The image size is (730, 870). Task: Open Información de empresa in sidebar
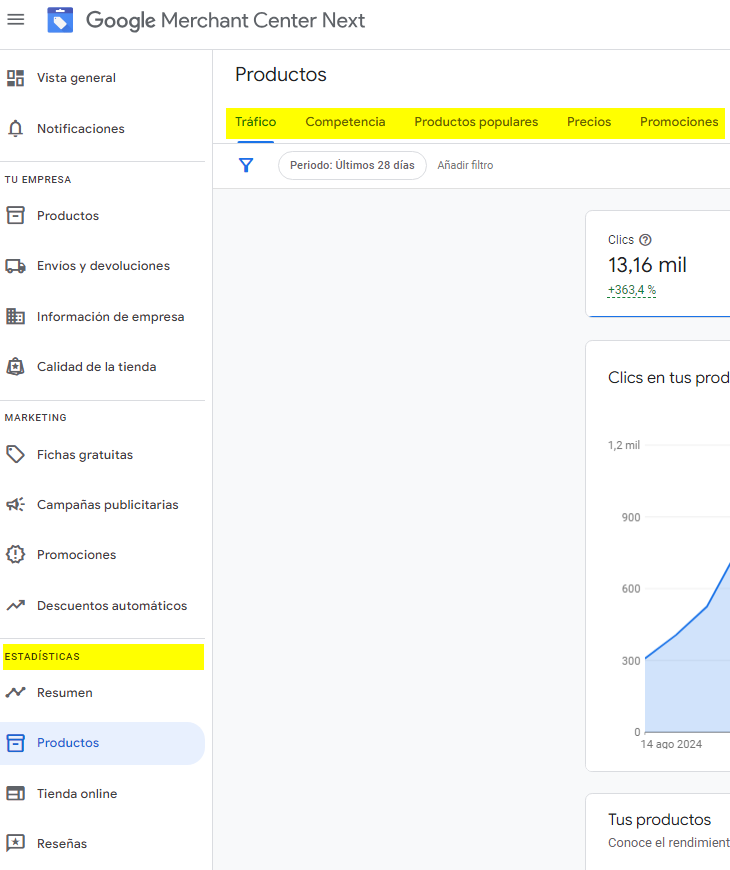[110, 317]
